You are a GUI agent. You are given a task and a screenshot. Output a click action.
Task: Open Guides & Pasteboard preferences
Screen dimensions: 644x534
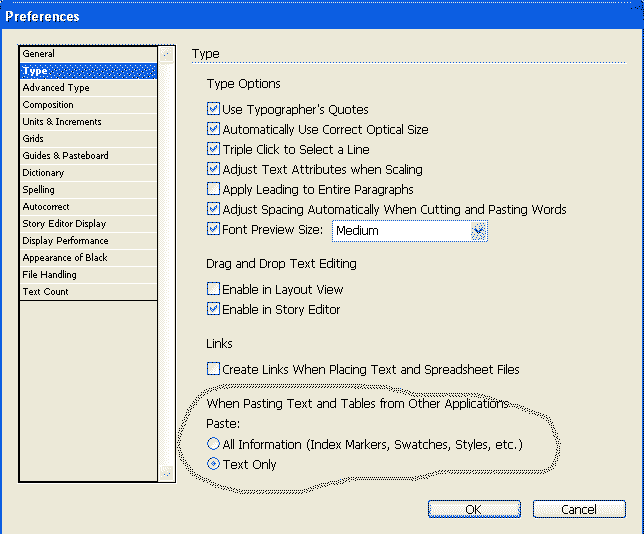(x=88, y=156)
